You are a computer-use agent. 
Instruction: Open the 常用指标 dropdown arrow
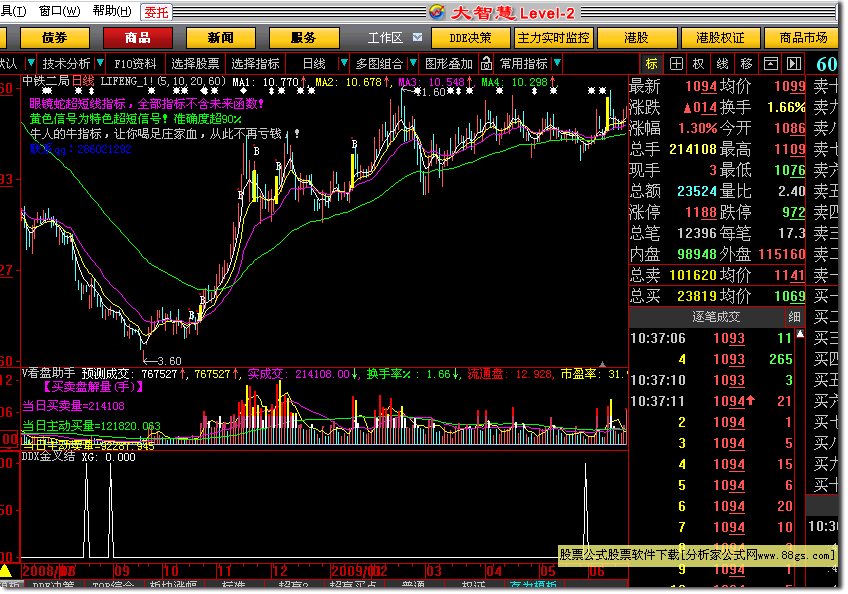coord(558,63)
